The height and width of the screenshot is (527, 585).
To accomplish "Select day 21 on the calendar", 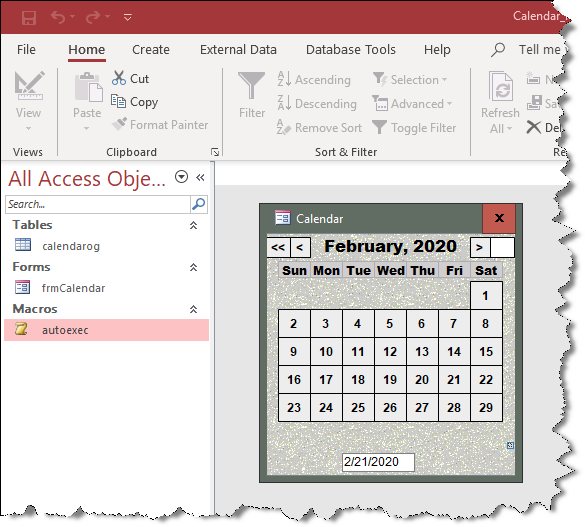I will tap(454, 379).
